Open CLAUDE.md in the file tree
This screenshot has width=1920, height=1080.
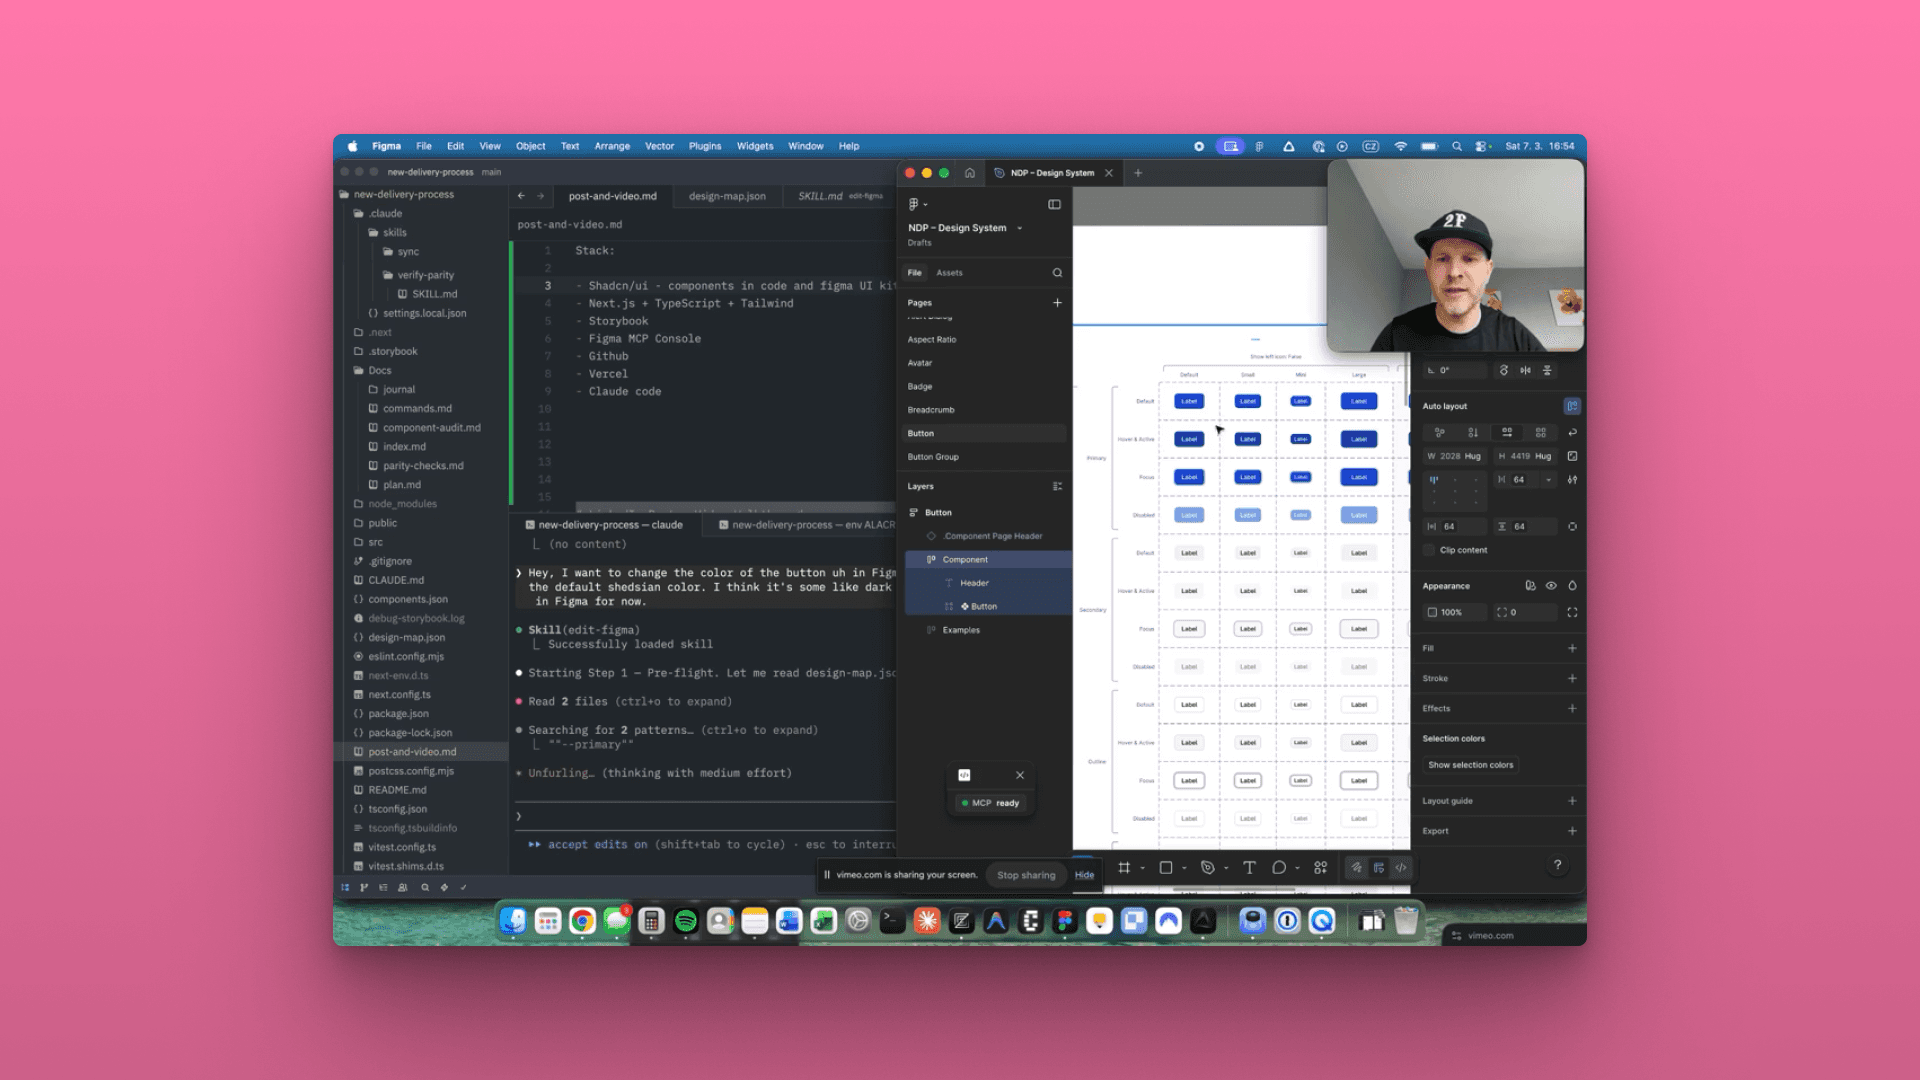click(x=396, y=580)
